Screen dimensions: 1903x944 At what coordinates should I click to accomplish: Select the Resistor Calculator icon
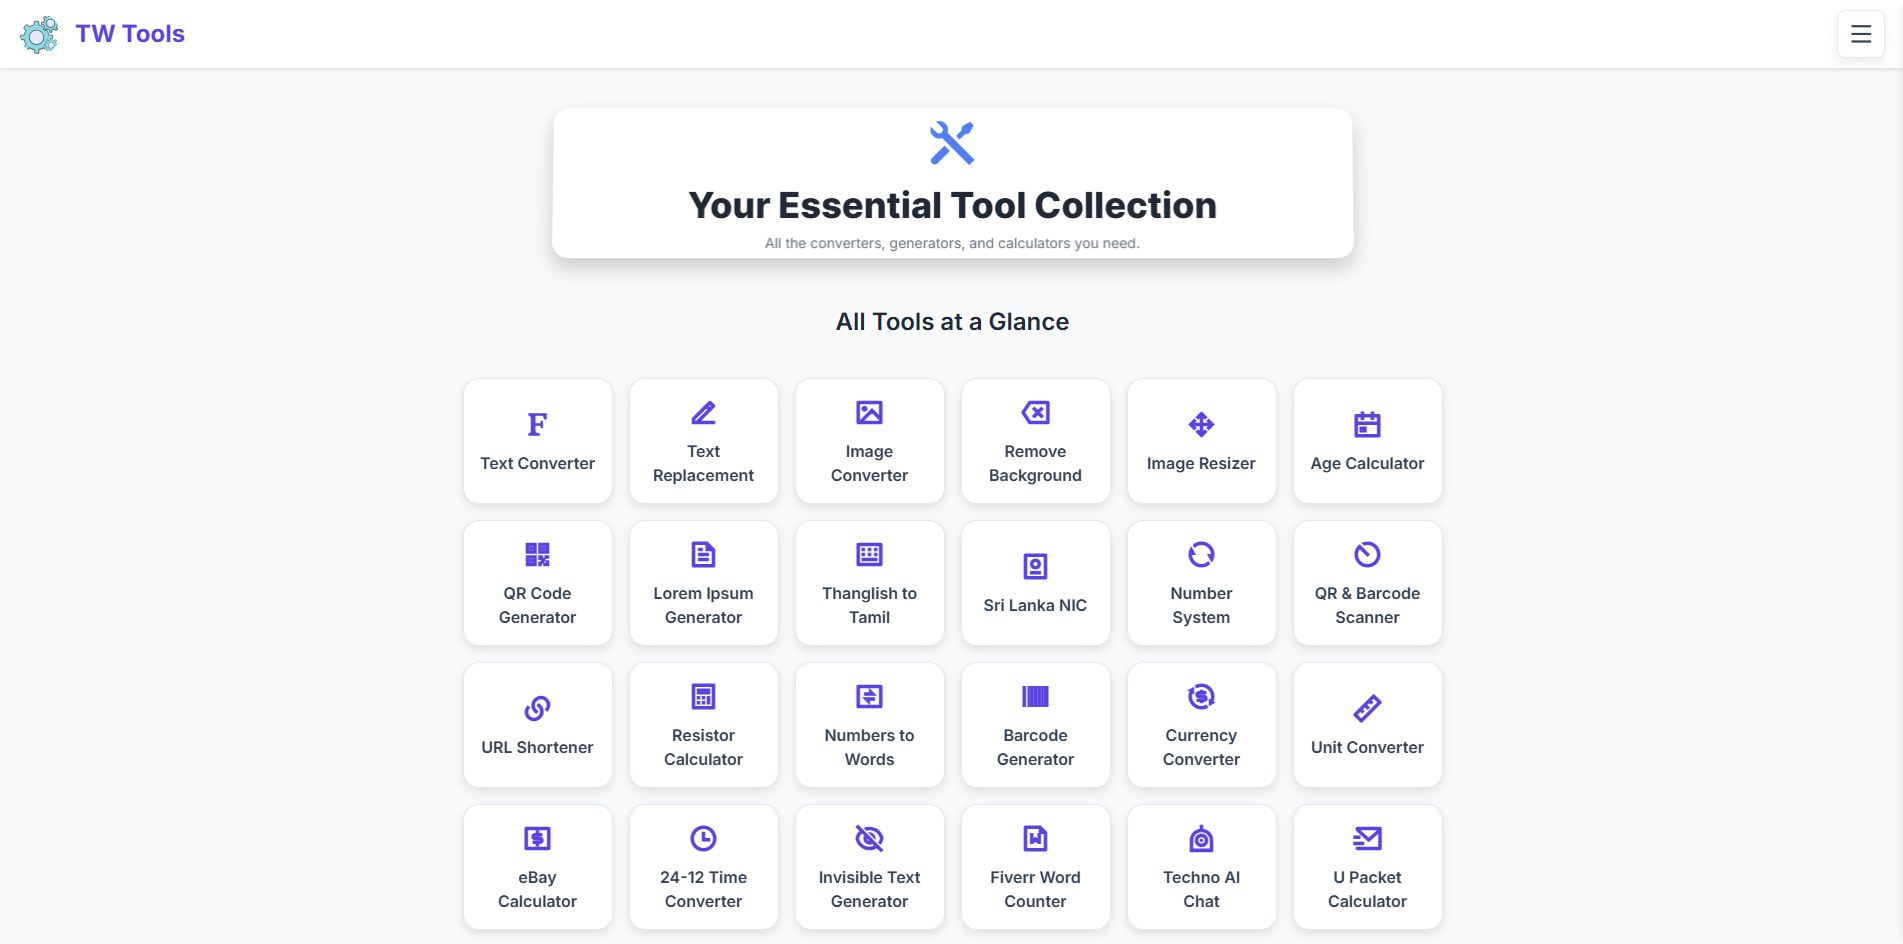[x=703, y=696]
